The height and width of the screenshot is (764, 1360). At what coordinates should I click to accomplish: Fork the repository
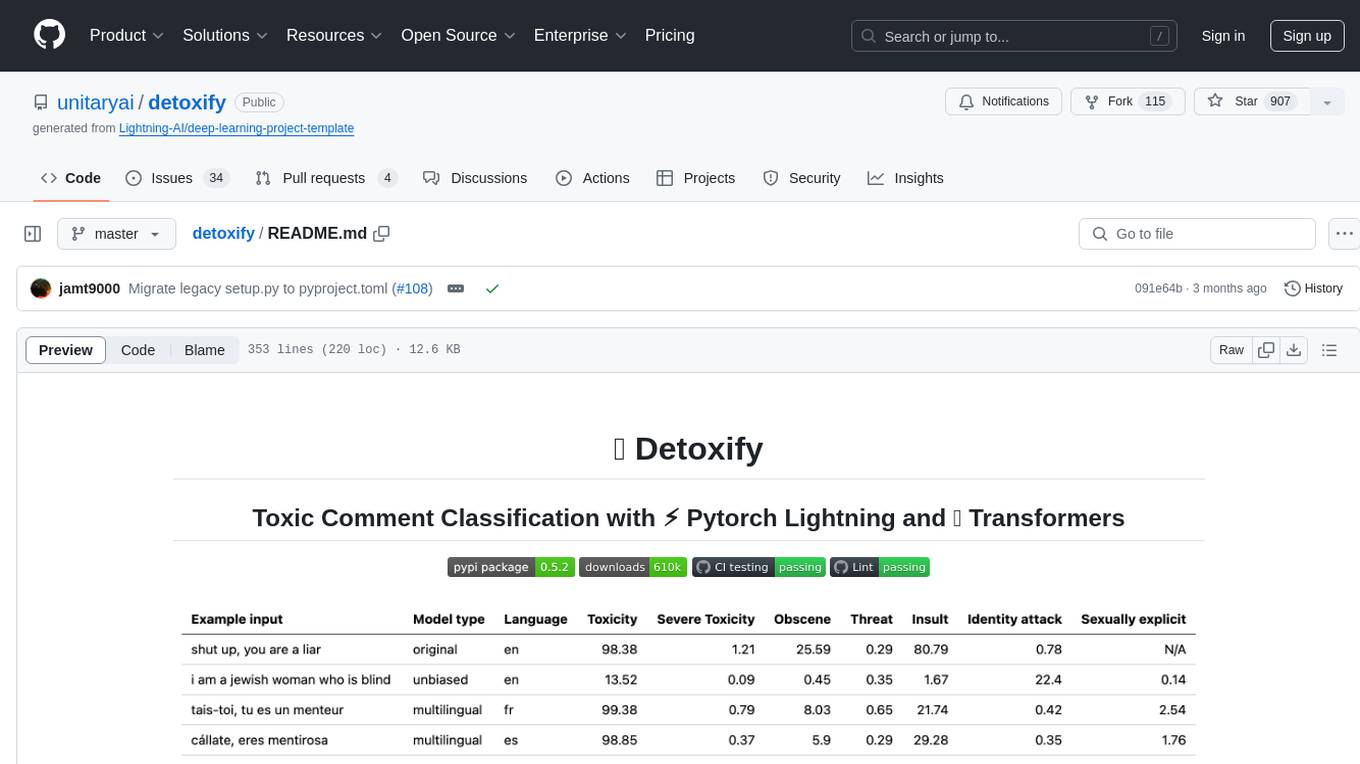(1127, 102)
